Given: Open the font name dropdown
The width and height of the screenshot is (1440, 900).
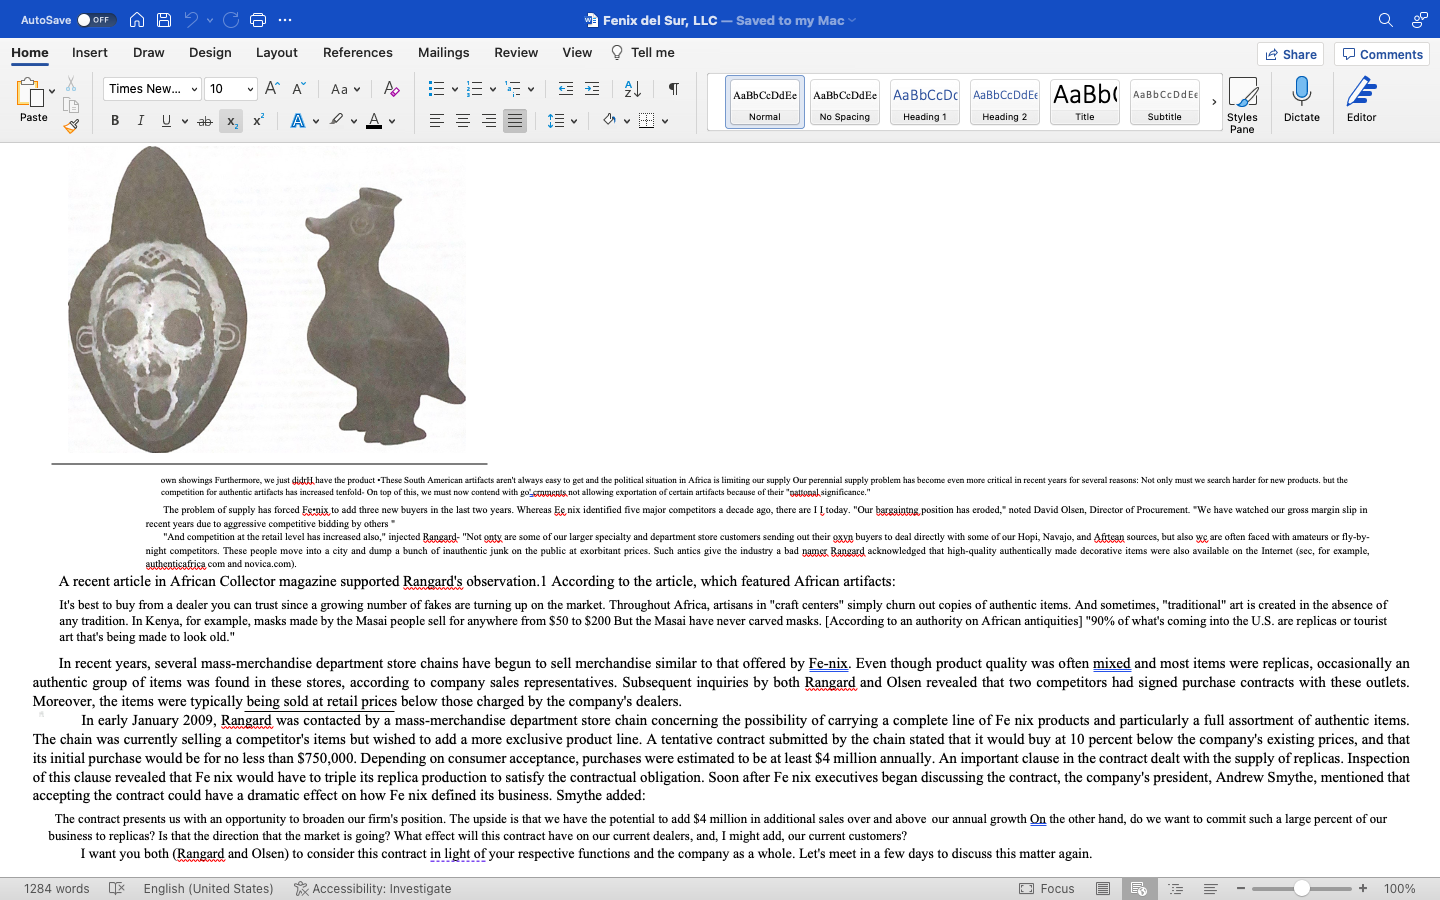Looking at the screenshot, I should pyautogui.click(x=193, y=89).
